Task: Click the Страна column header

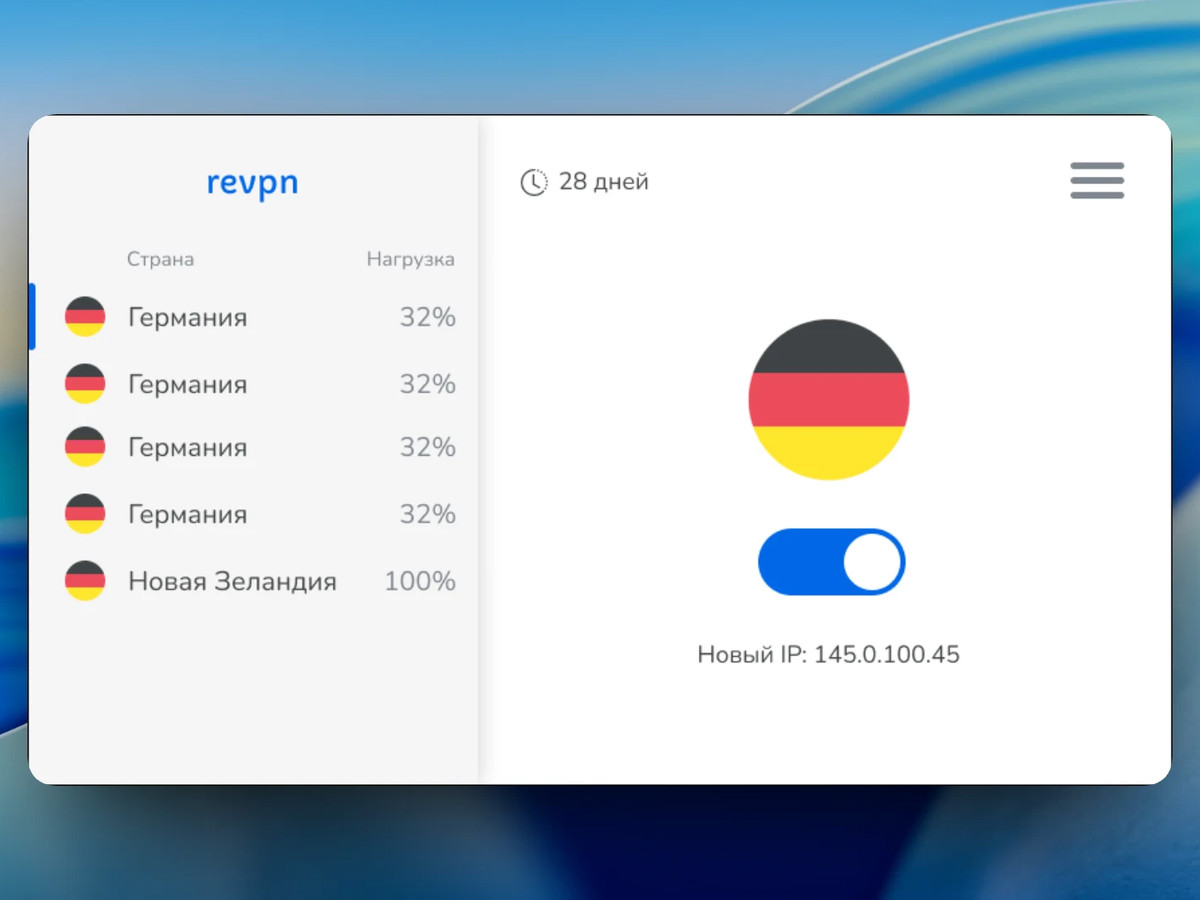Action: click(160, 260)
